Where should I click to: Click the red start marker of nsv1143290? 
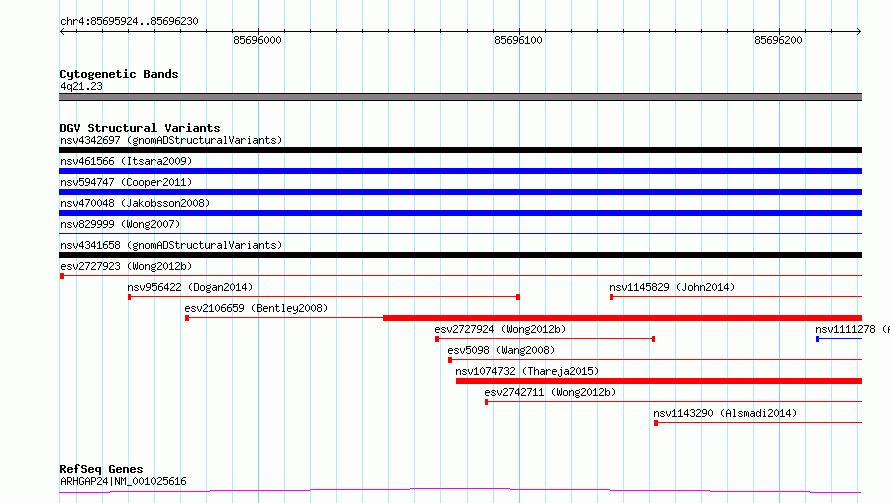pos(656,423)
